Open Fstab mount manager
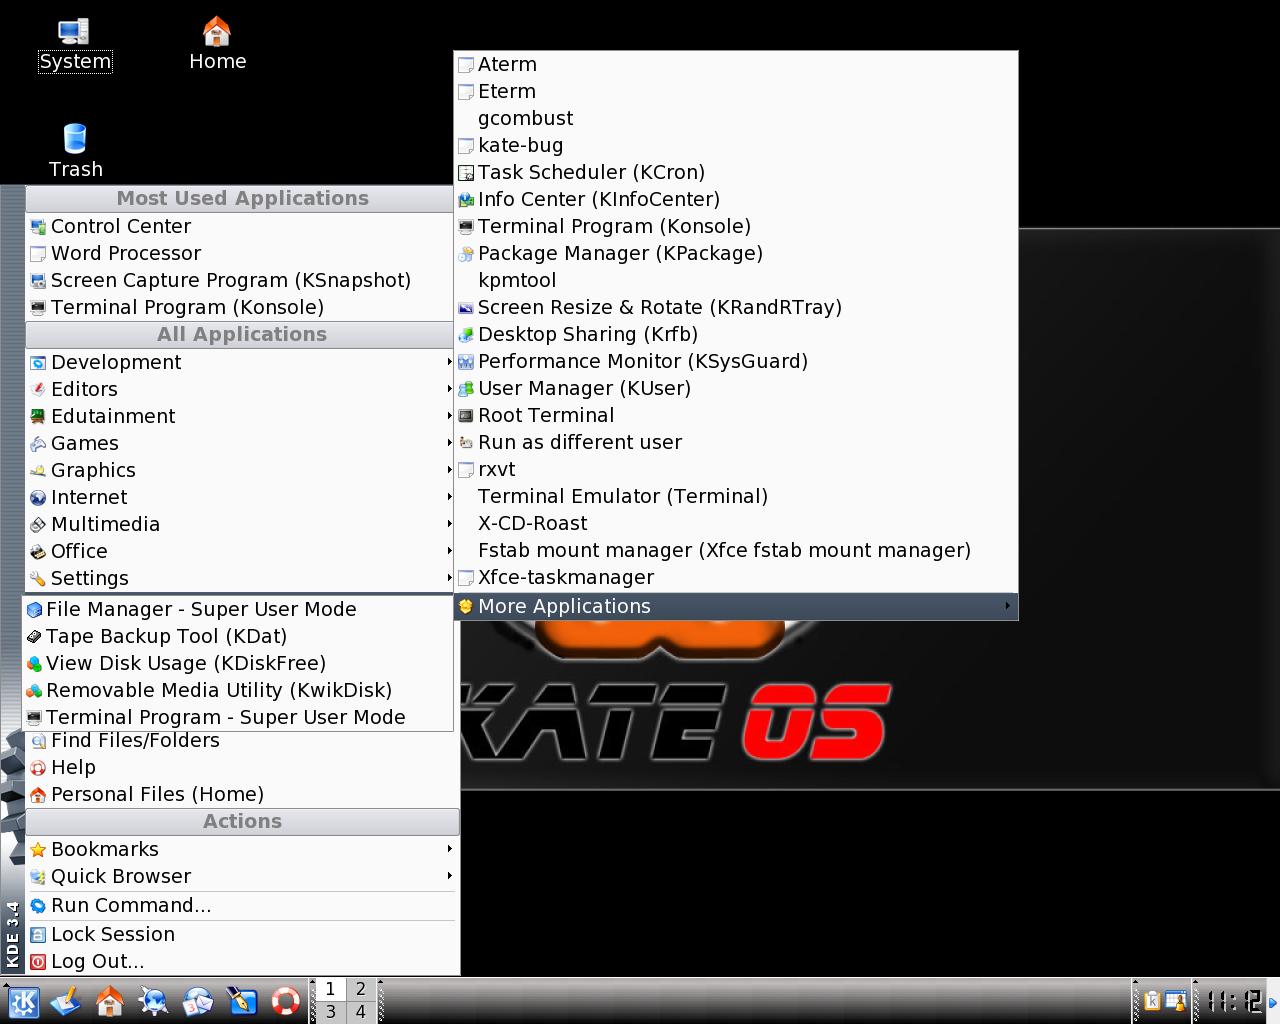 point(735,551)
